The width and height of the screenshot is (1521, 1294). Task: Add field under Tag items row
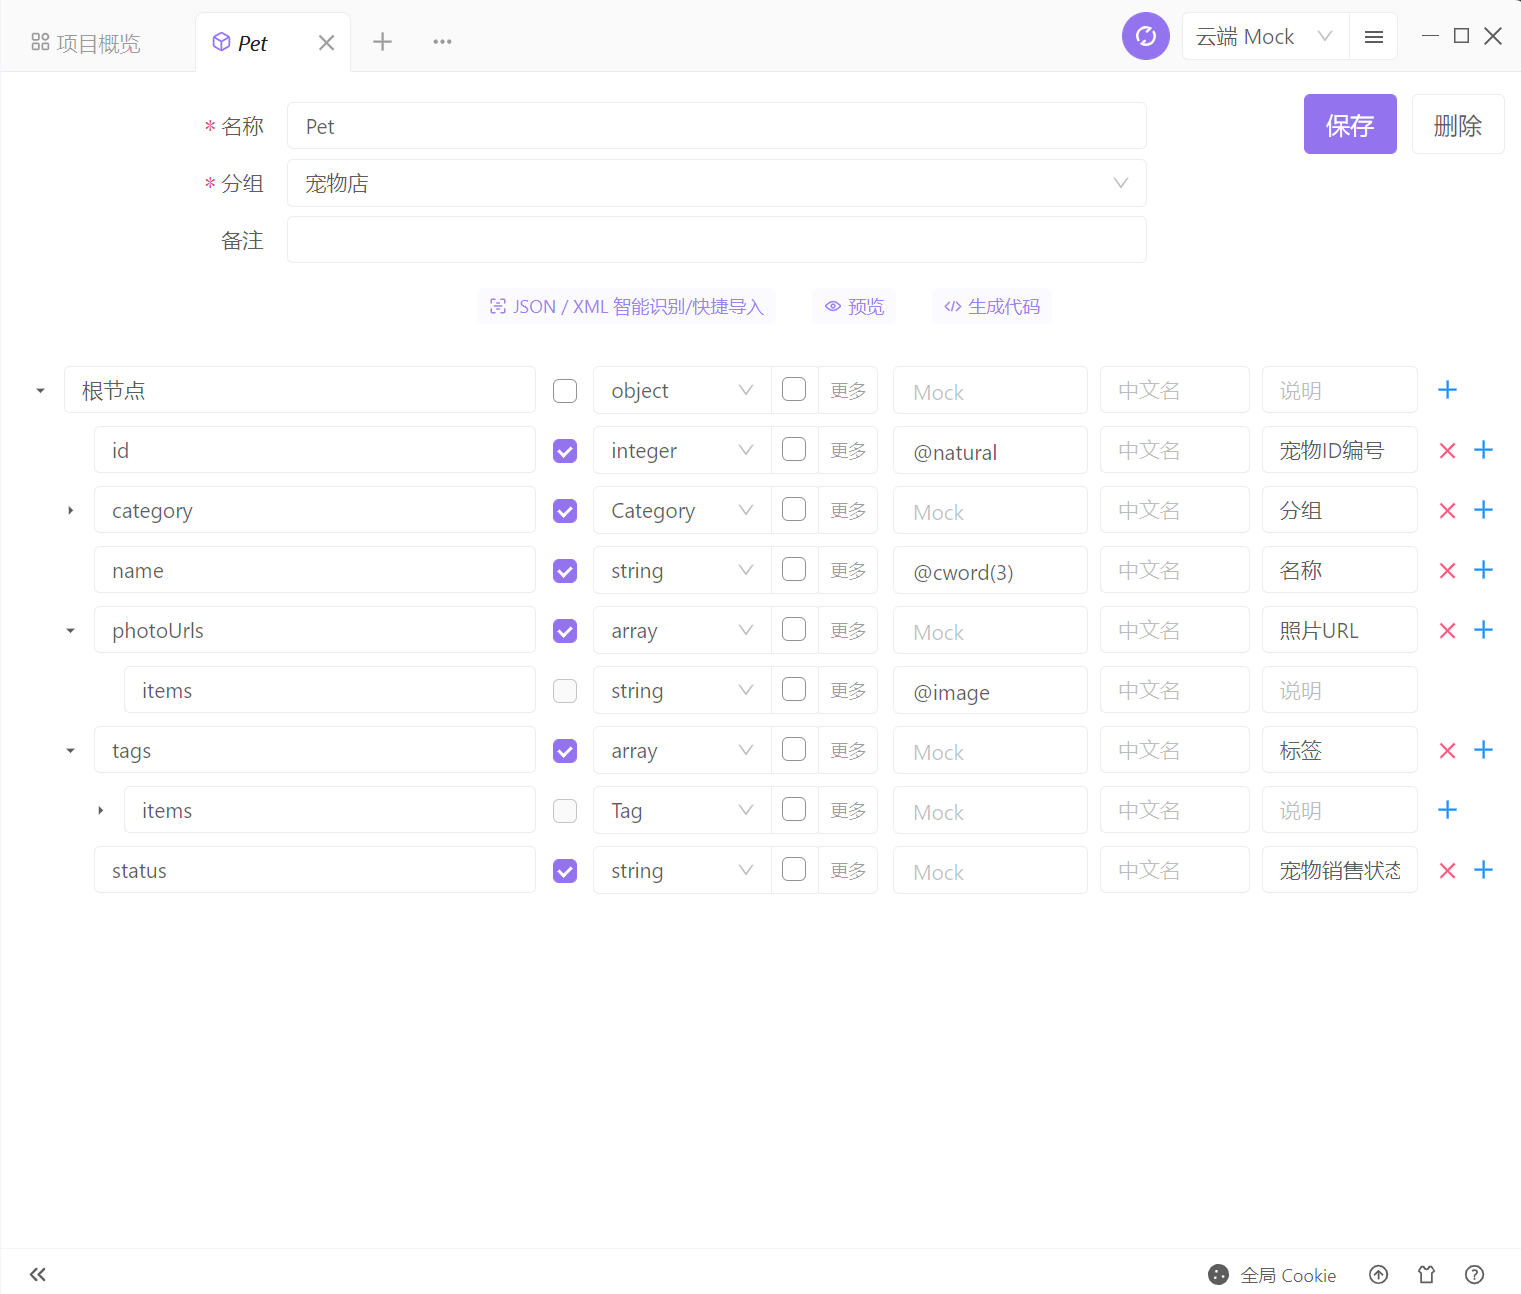click(1447, 810)
